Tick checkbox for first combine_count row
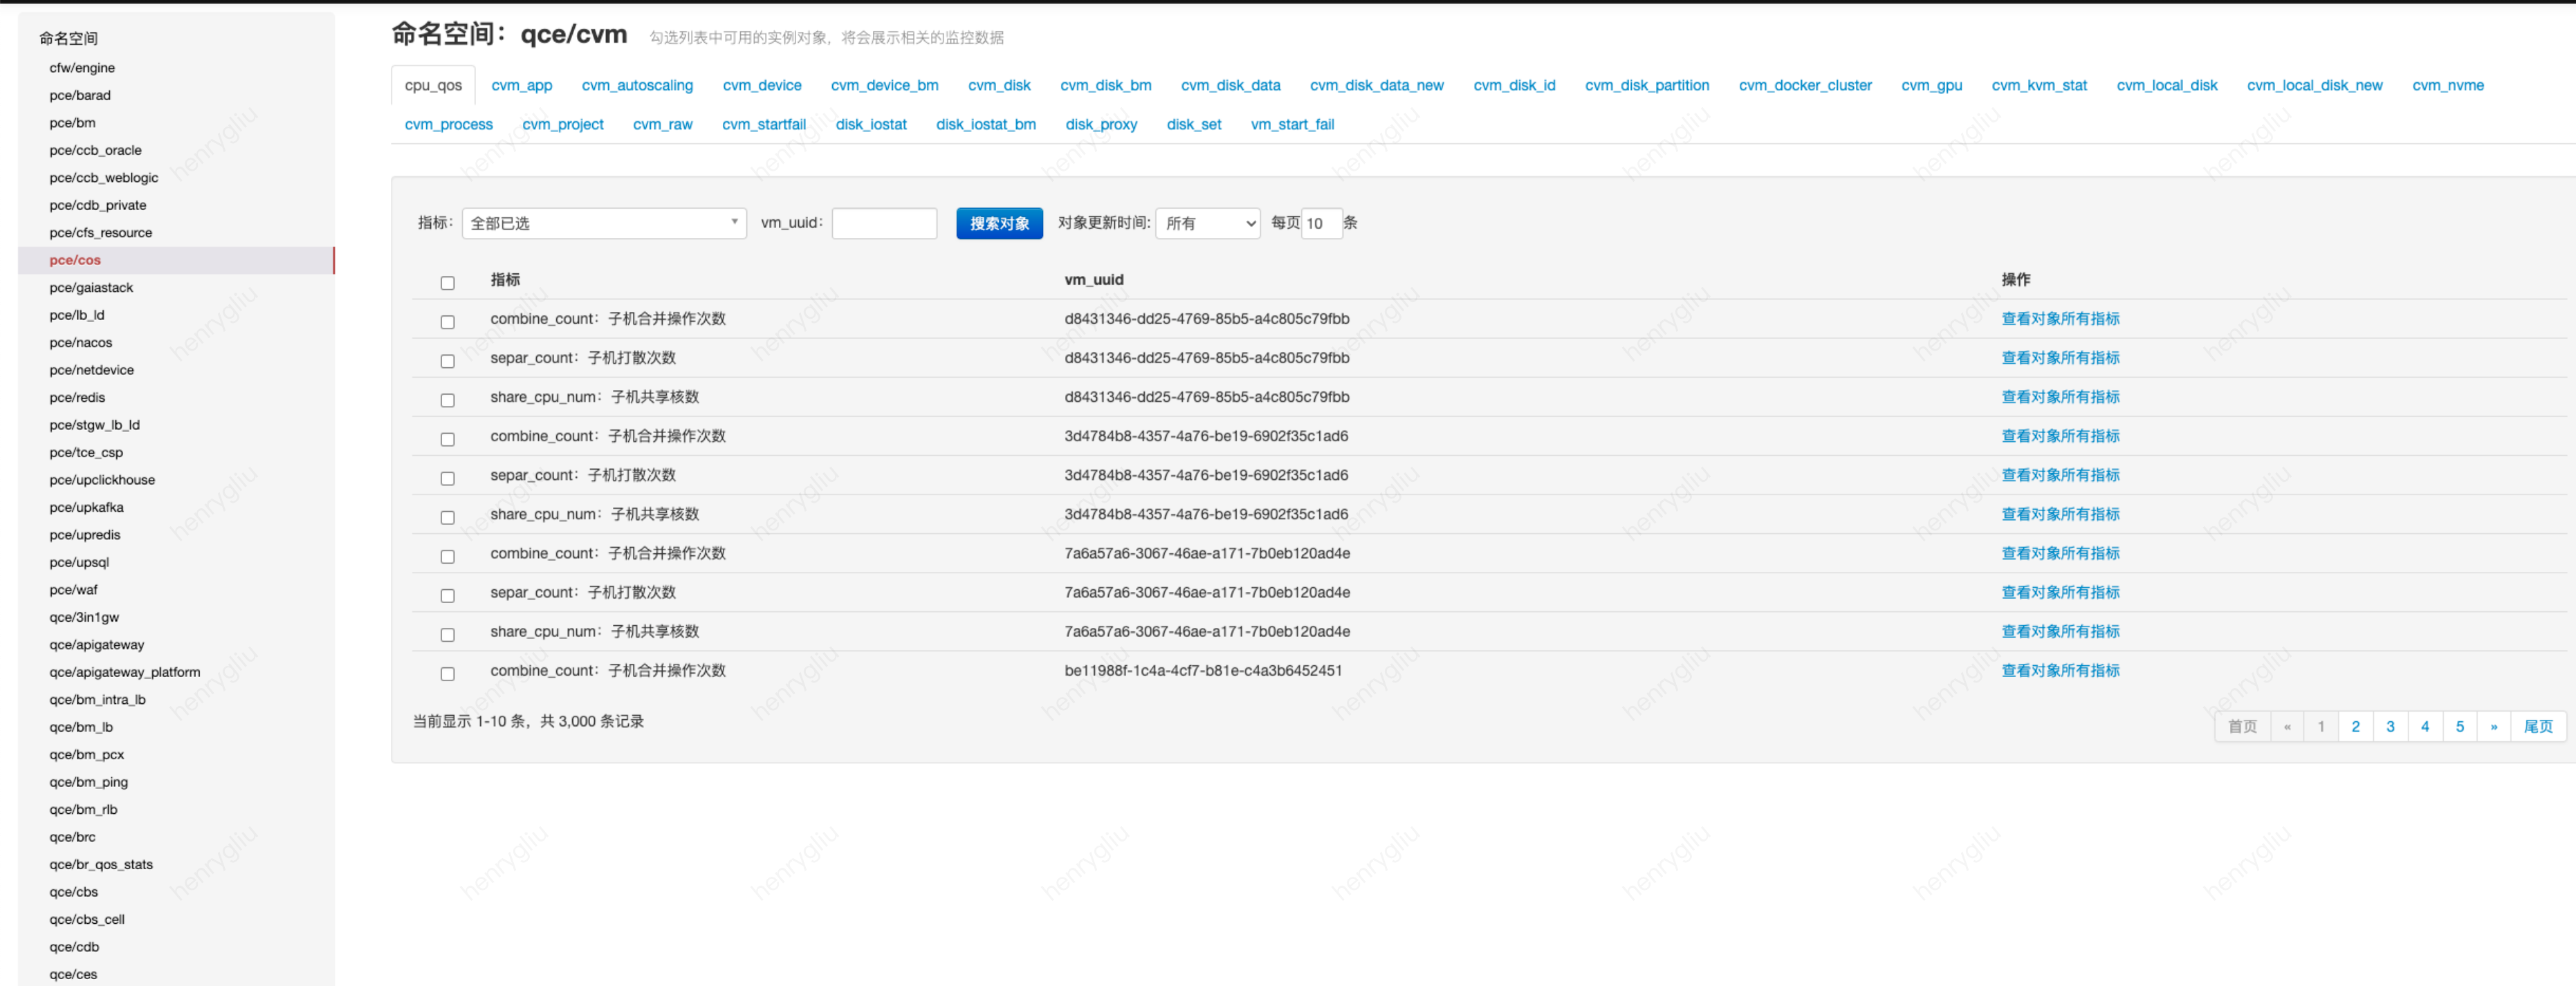Screen dimensions: 2576x986 [447, 322]
